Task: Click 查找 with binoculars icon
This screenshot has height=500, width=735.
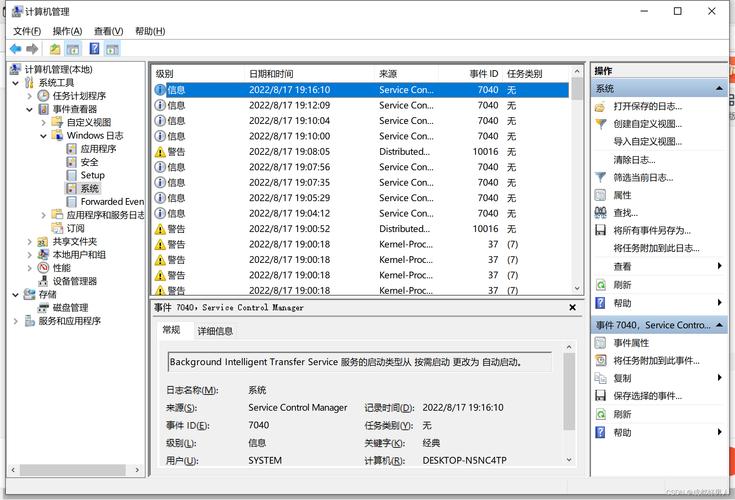Action: click(625, 213)
